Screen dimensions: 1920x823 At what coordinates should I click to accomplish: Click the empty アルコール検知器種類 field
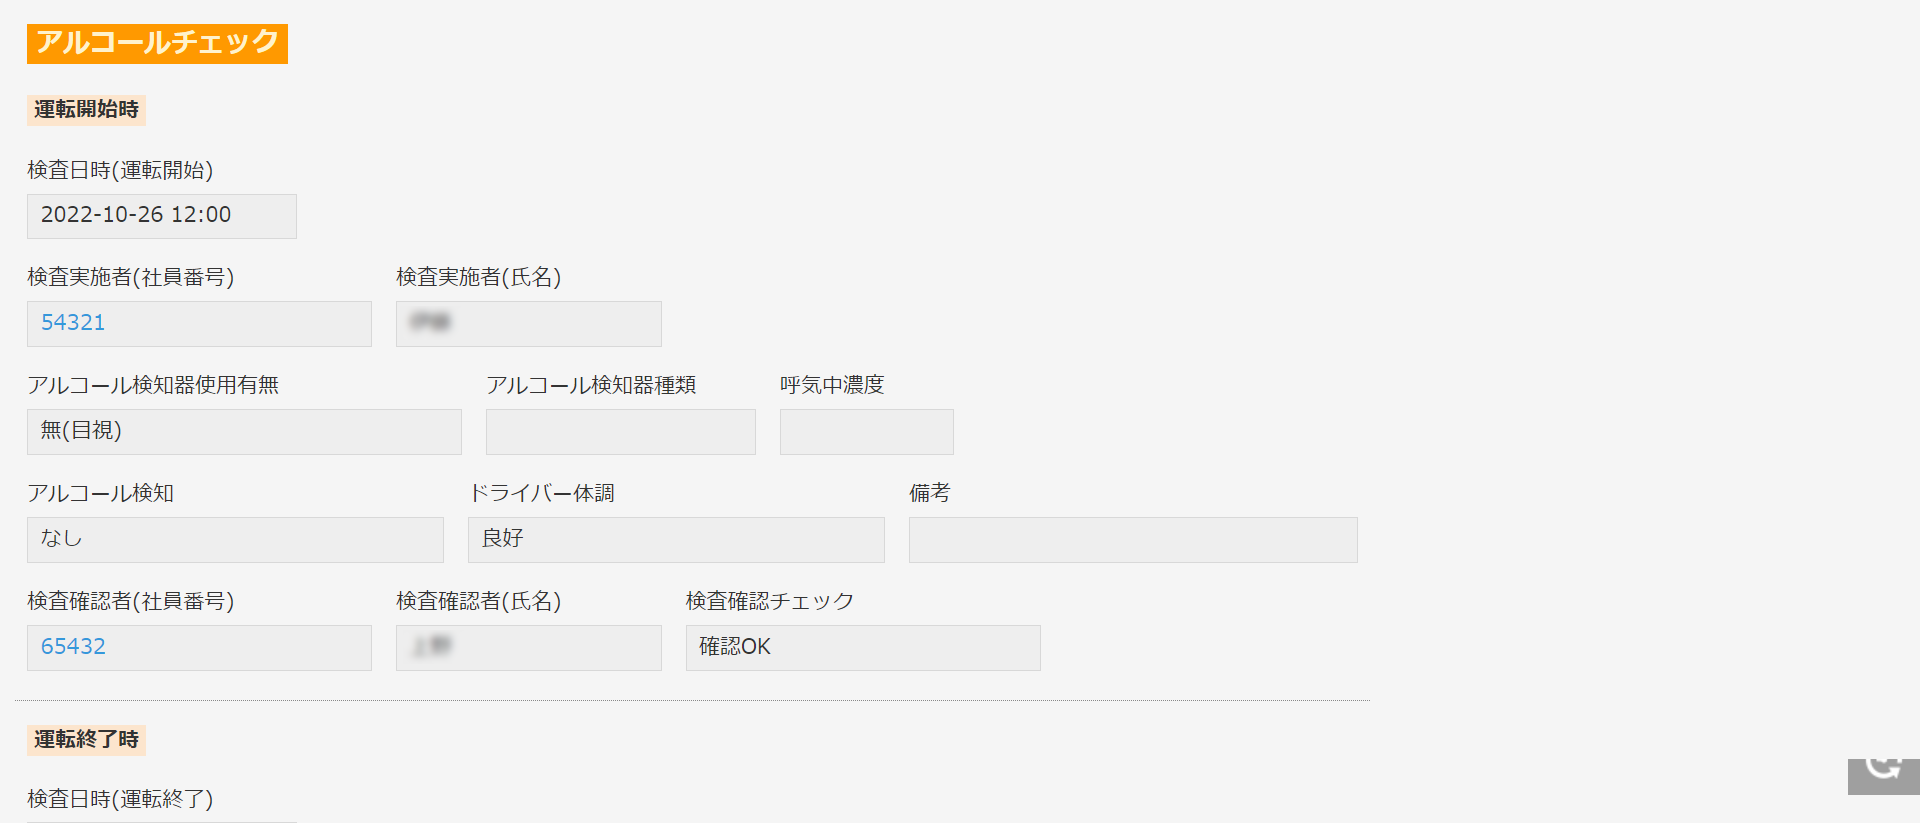point(621,432)
